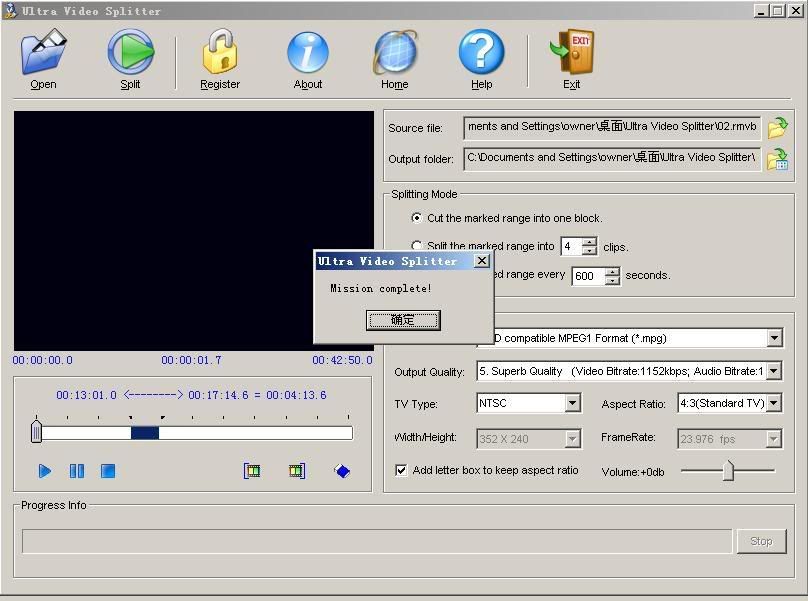Image resolution: width=808 pixels, height=601 pixels.
Task: Set mark-in start point icon
Action: click(x=252, y=471)
